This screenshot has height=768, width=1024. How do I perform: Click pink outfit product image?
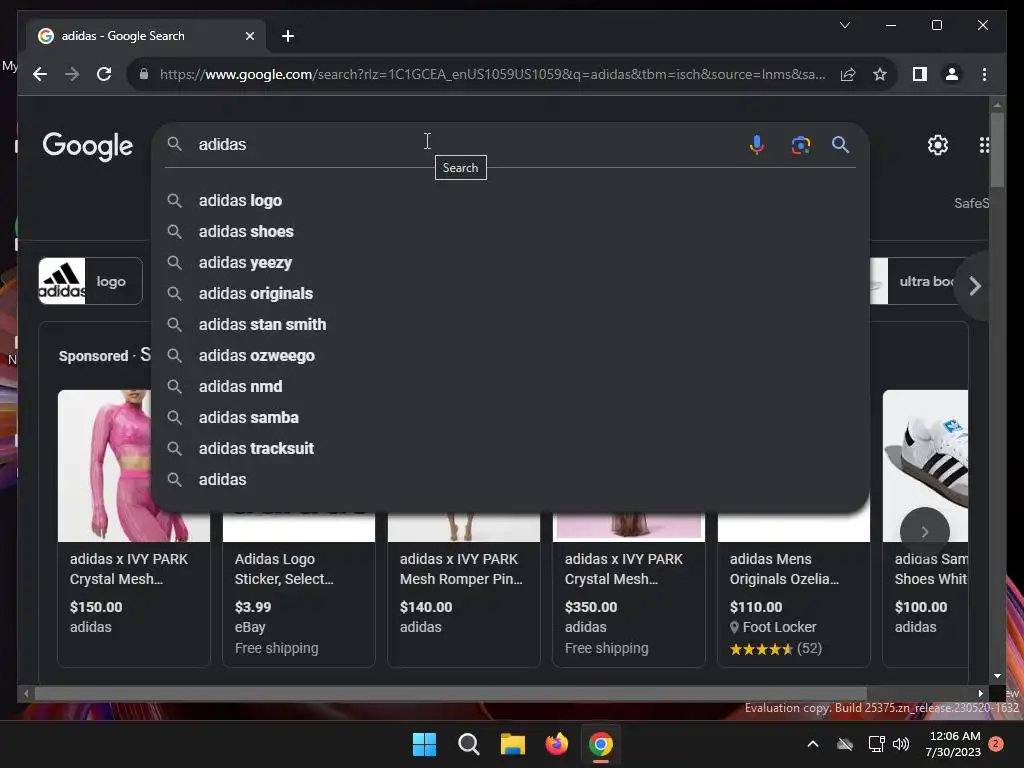104,466
